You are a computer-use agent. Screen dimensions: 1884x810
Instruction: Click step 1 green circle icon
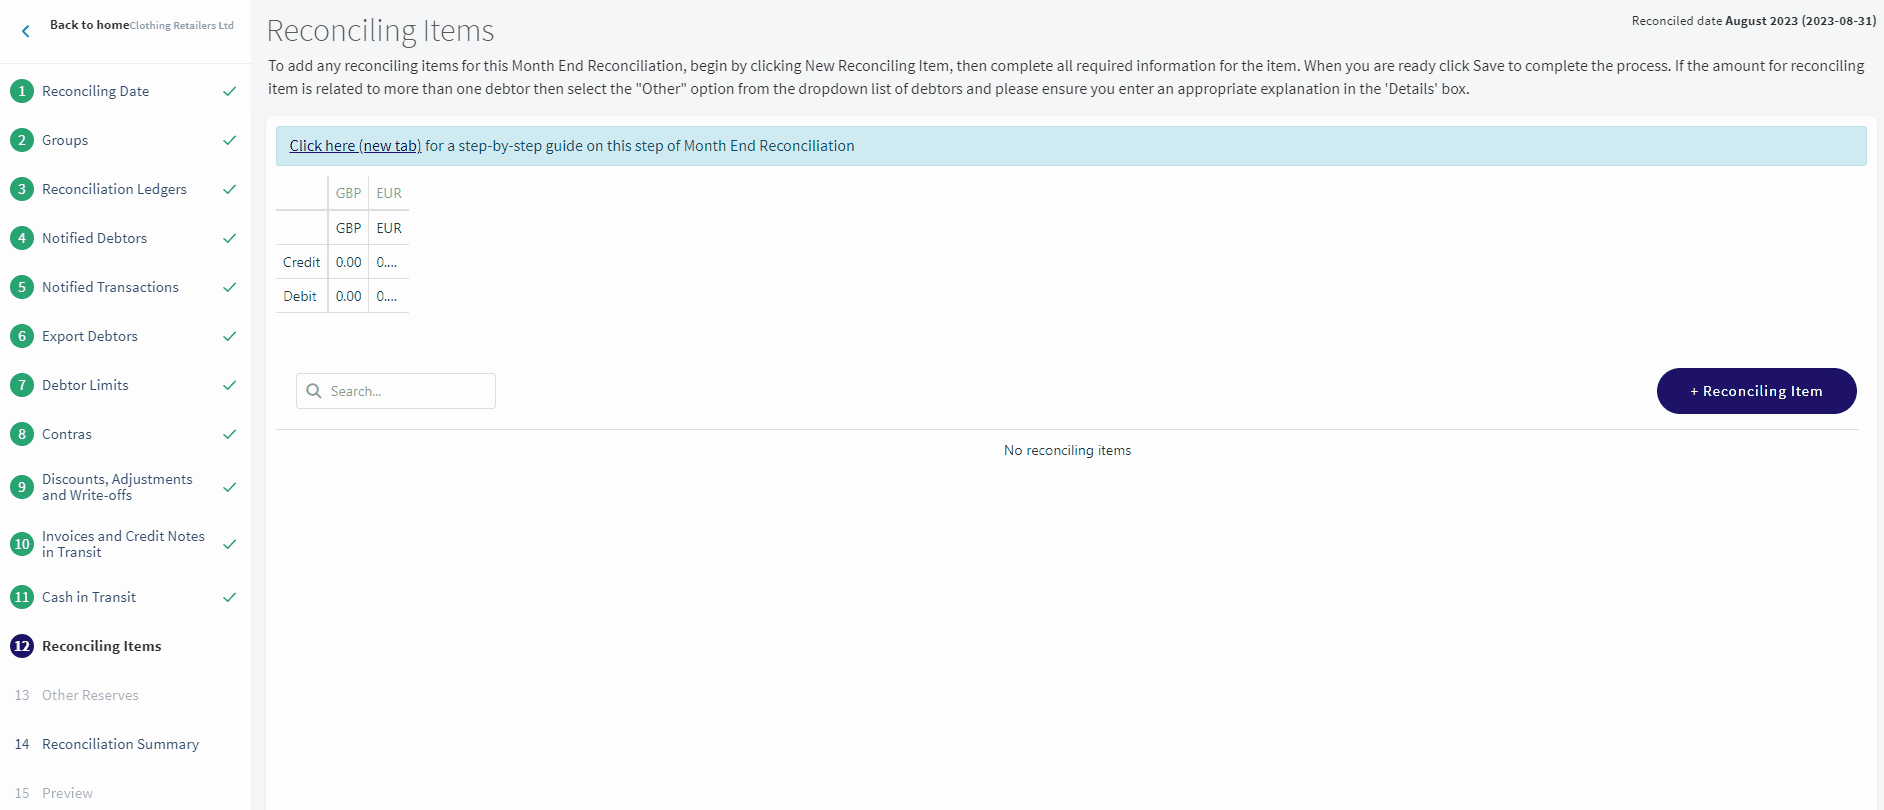(x=22, y=91)
